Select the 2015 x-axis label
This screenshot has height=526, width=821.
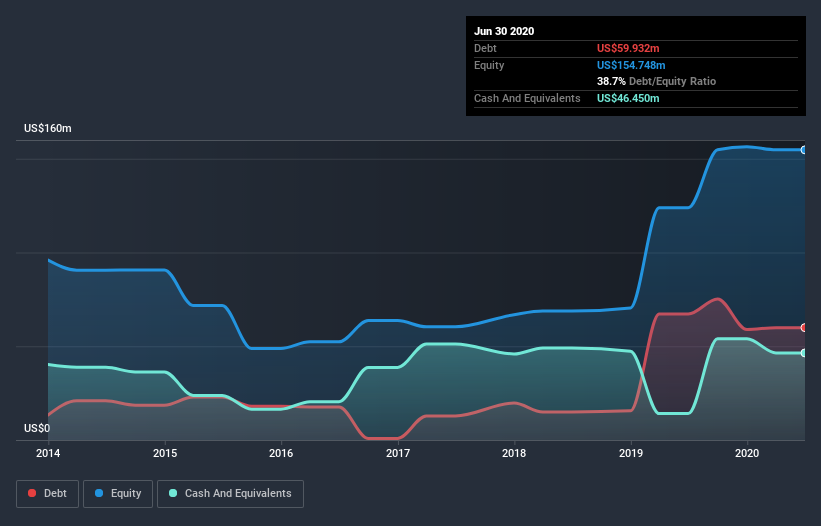pos(165,453)
